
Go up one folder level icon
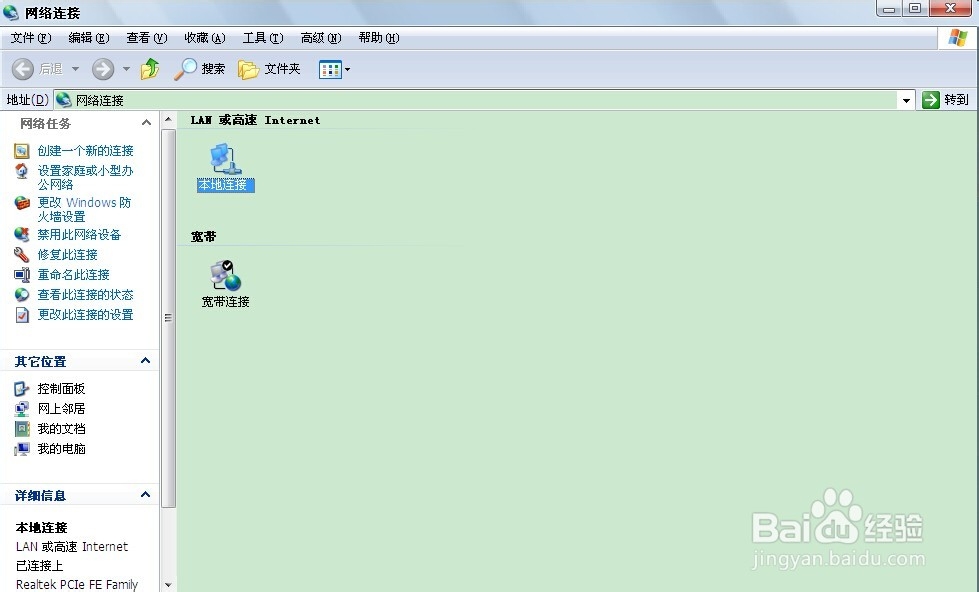click(x=150, y=69)
